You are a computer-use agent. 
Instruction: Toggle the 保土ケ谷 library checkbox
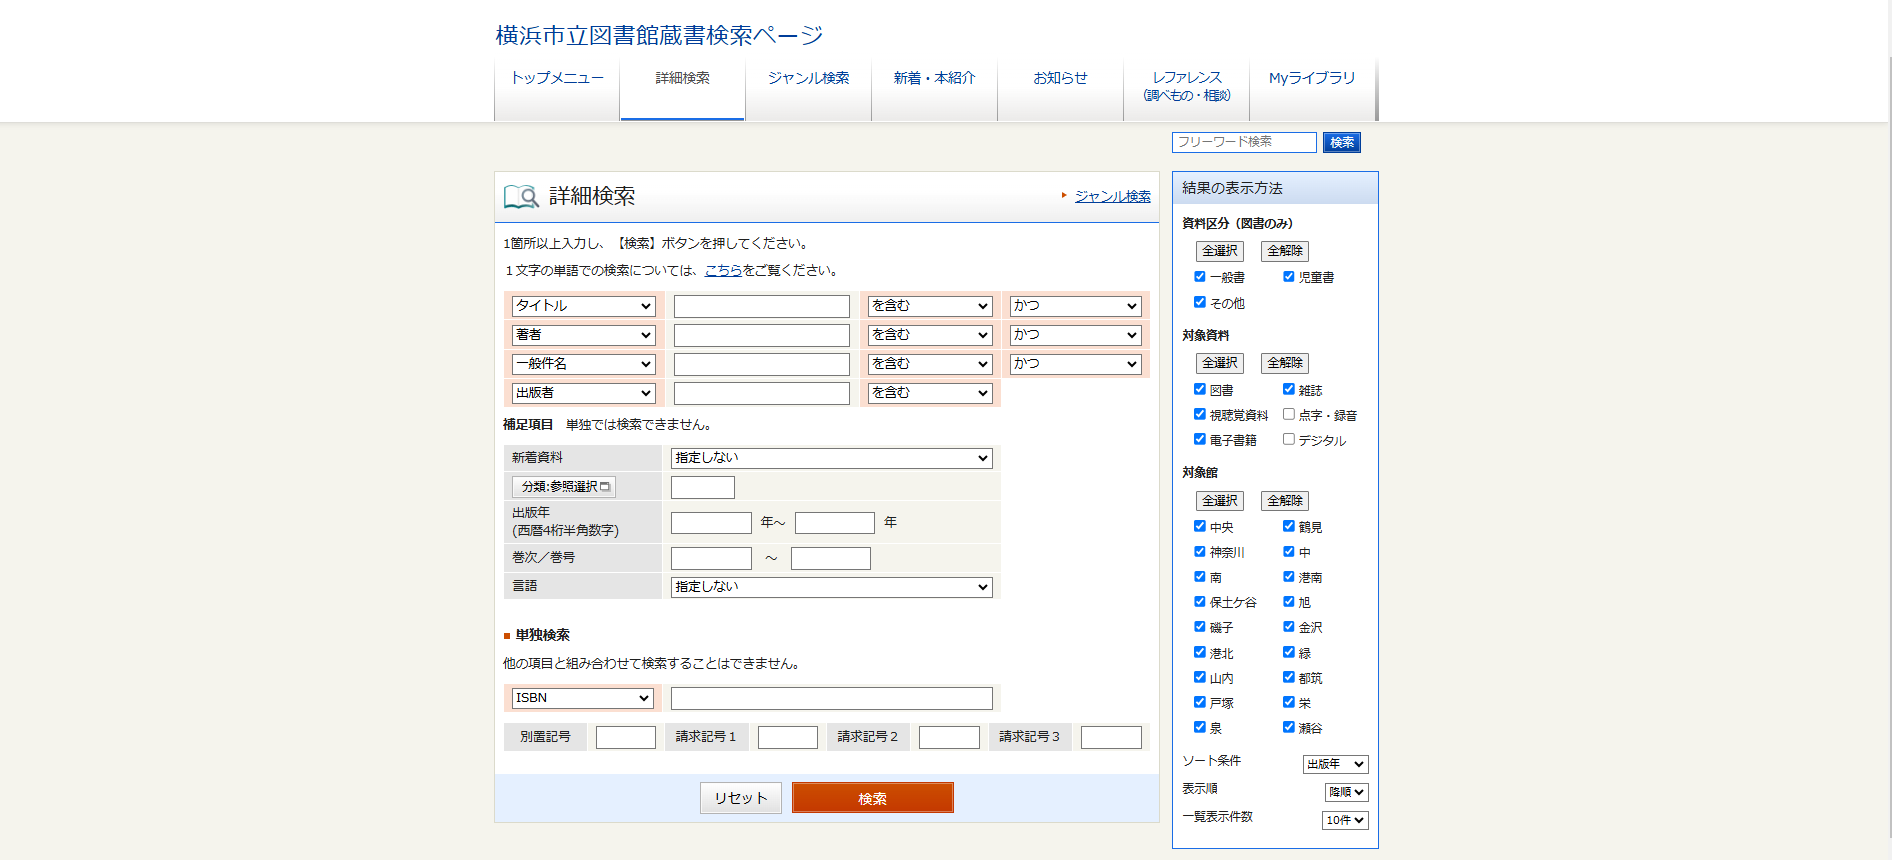coord(1200,602)
